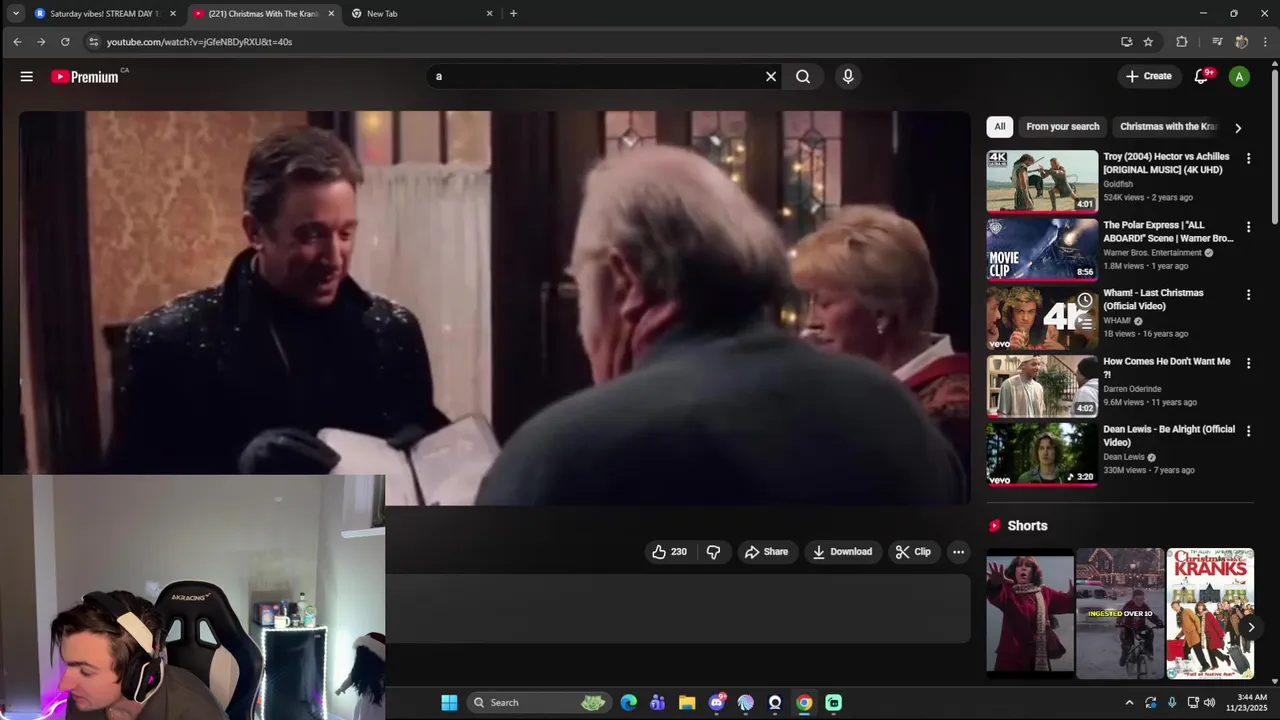
Task: Open volume control in system tray
Action: coord(1210,703)
